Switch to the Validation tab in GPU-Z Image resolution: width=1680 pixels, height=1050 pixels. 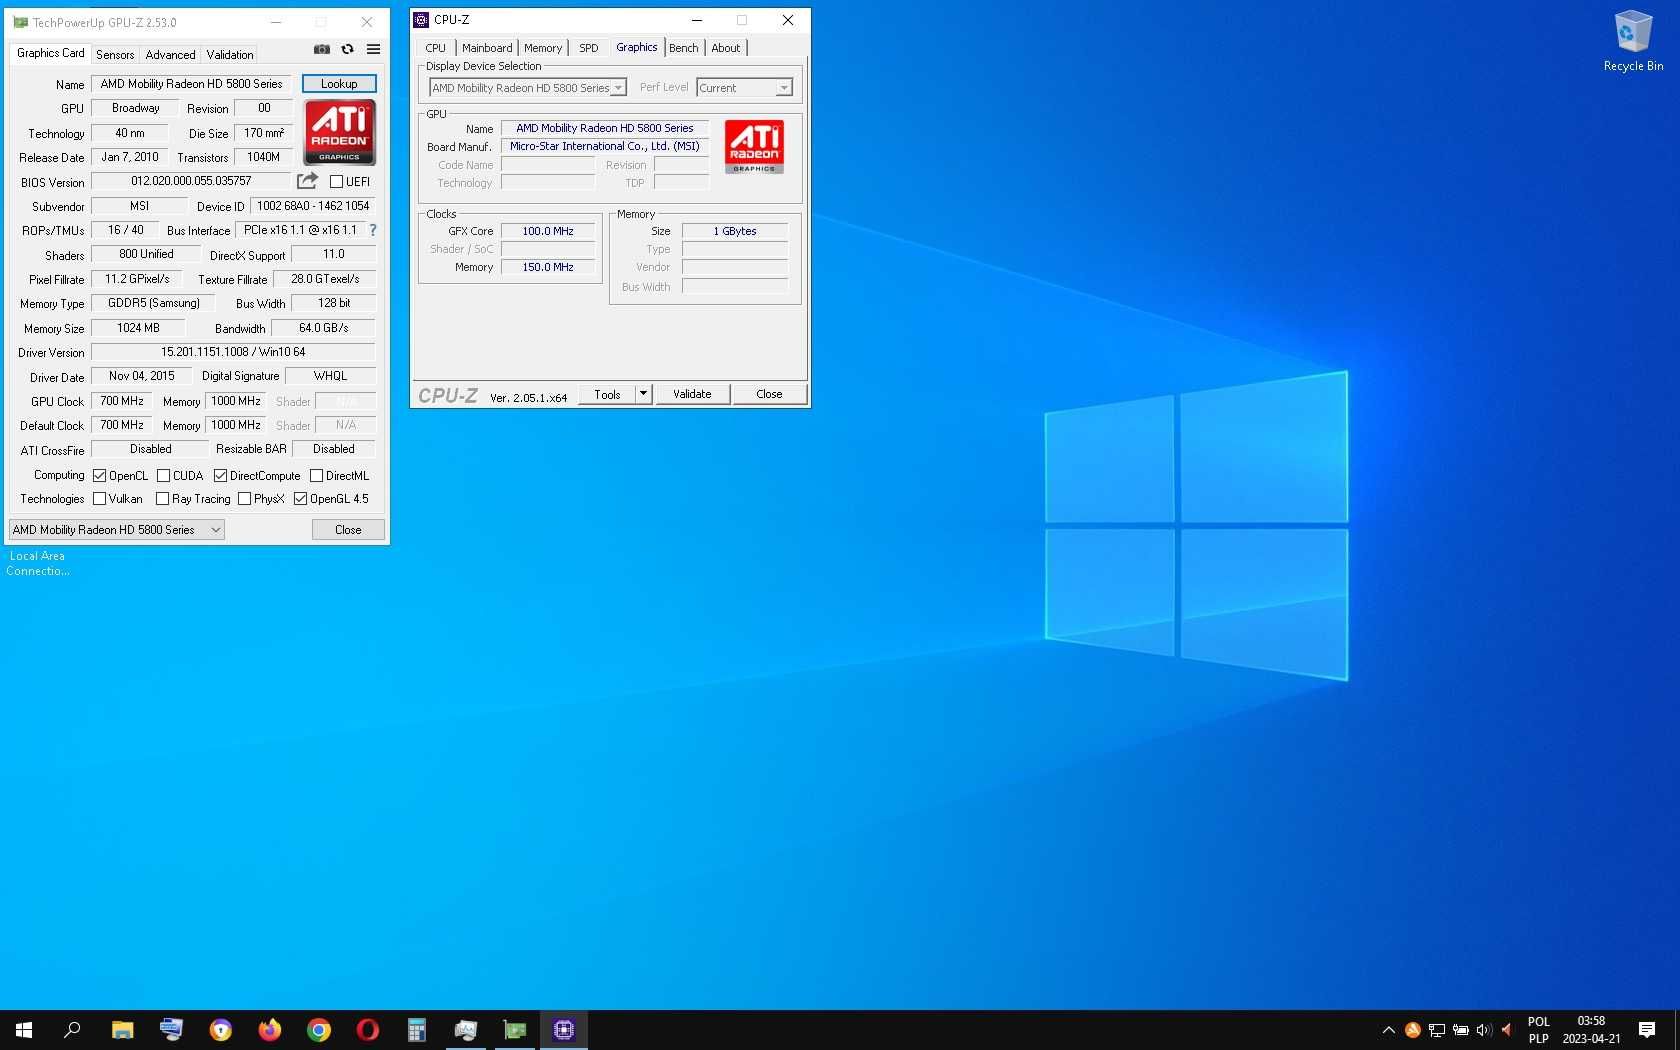[x=230, y=55]
